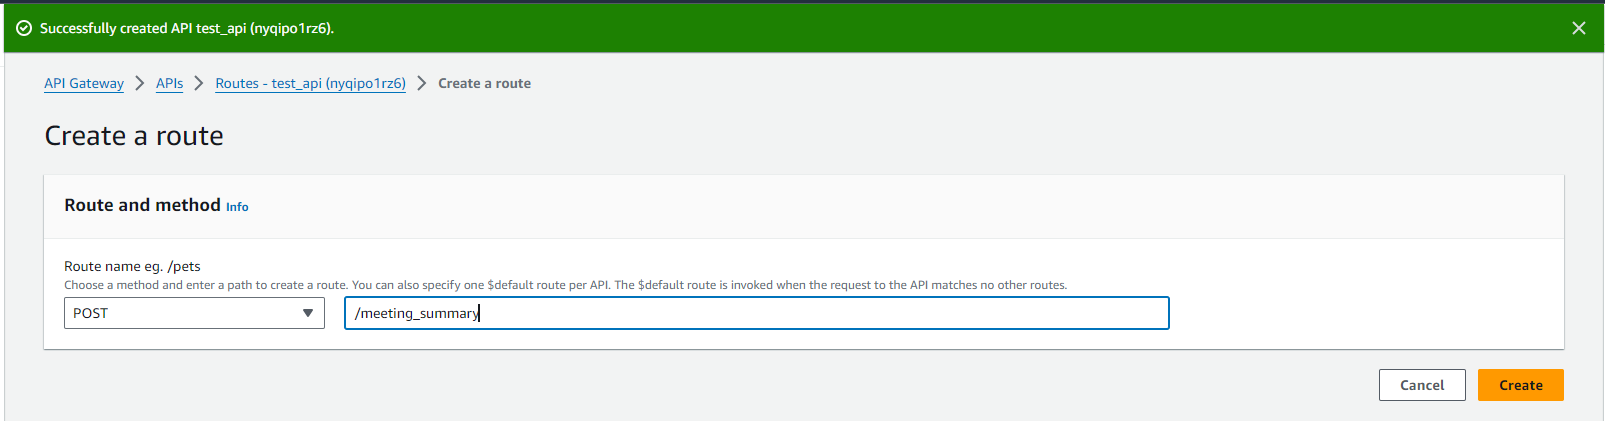The width and height of the screenshot is (1605, 421).
Task: Click the orange Create button
Action: point(1520,385)
